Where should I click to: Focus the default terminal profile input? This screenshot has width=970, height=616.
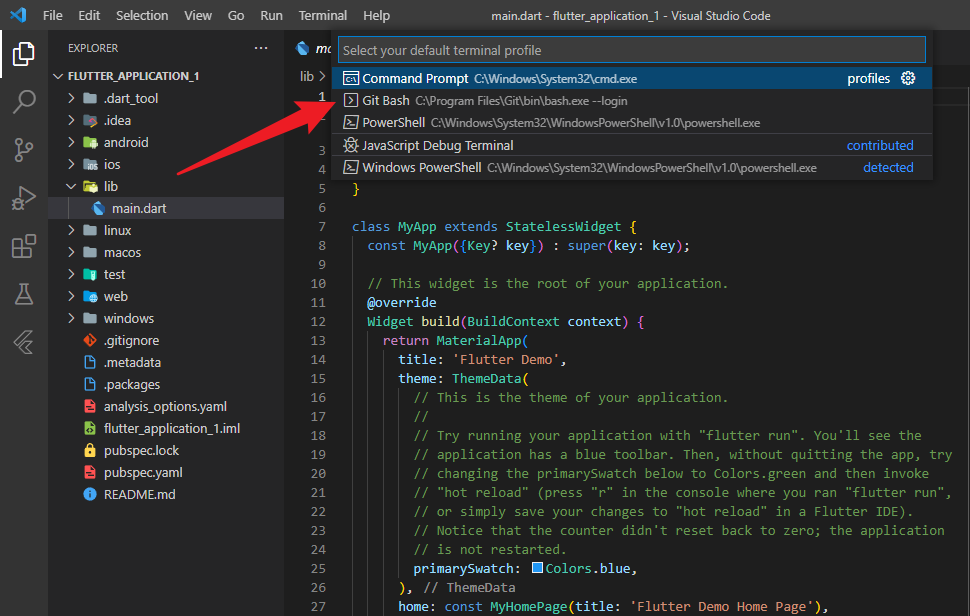click(632, 50)
